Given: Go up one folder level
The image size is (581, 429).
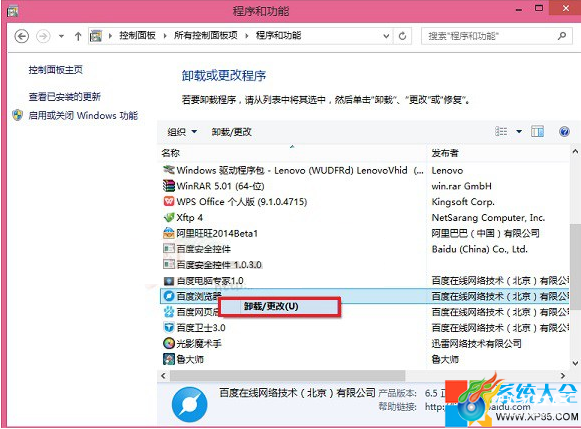Looking at the screenshot, I should [78, 36].
